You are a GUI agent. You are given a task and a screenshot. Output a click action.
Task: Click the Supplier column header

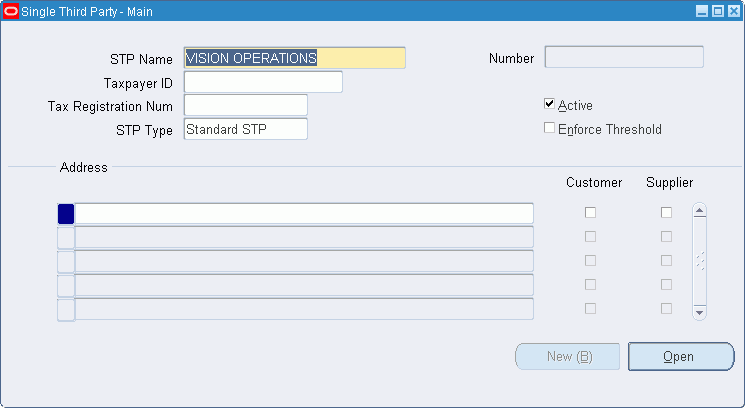[x=669, y=182]
